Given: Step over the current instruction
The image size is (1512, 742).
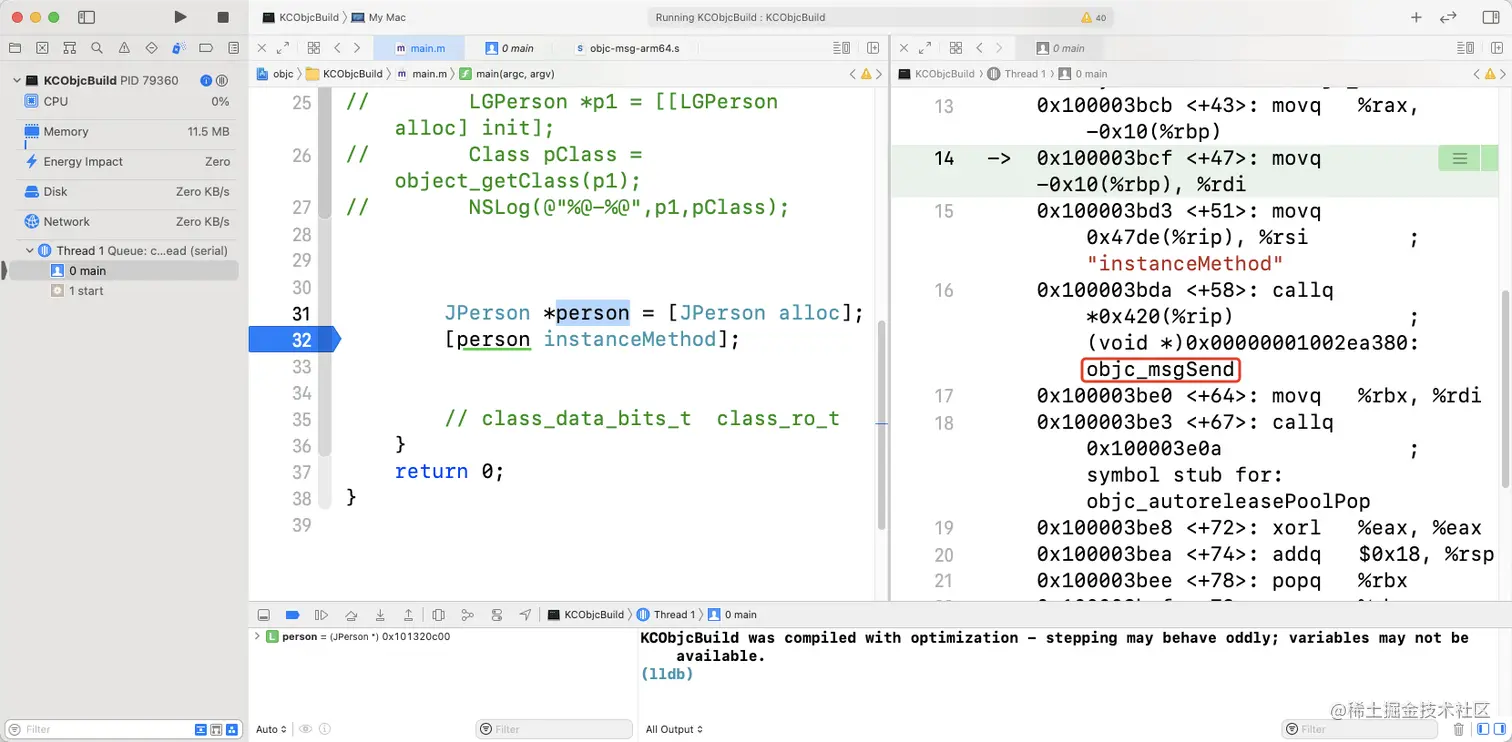Looking at the screenshot, I should pyautogui.click(x=351, y=615).
